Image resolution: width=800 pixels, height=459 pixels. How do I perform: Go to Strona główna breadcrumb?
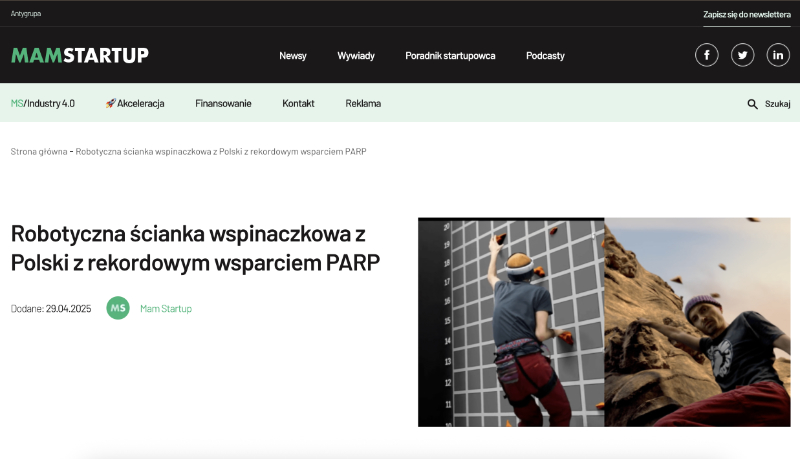(39, 151)
